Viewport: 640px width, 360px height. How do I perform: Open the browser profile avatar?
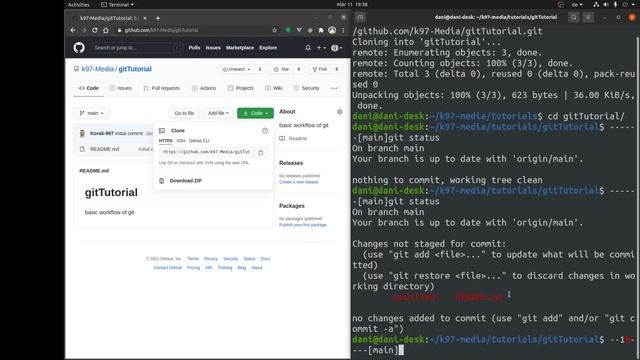point(332,30)
